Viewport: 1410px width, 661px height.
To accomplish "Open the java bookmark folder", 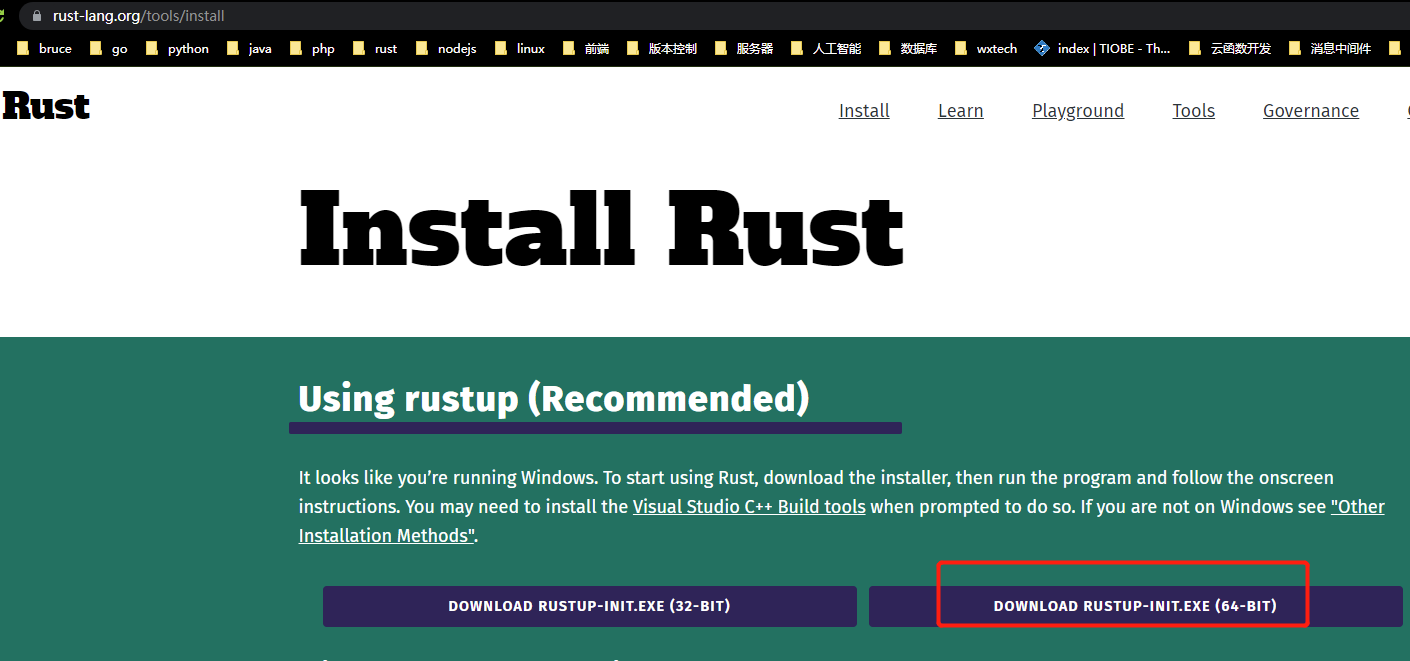I will pos(249,48).
